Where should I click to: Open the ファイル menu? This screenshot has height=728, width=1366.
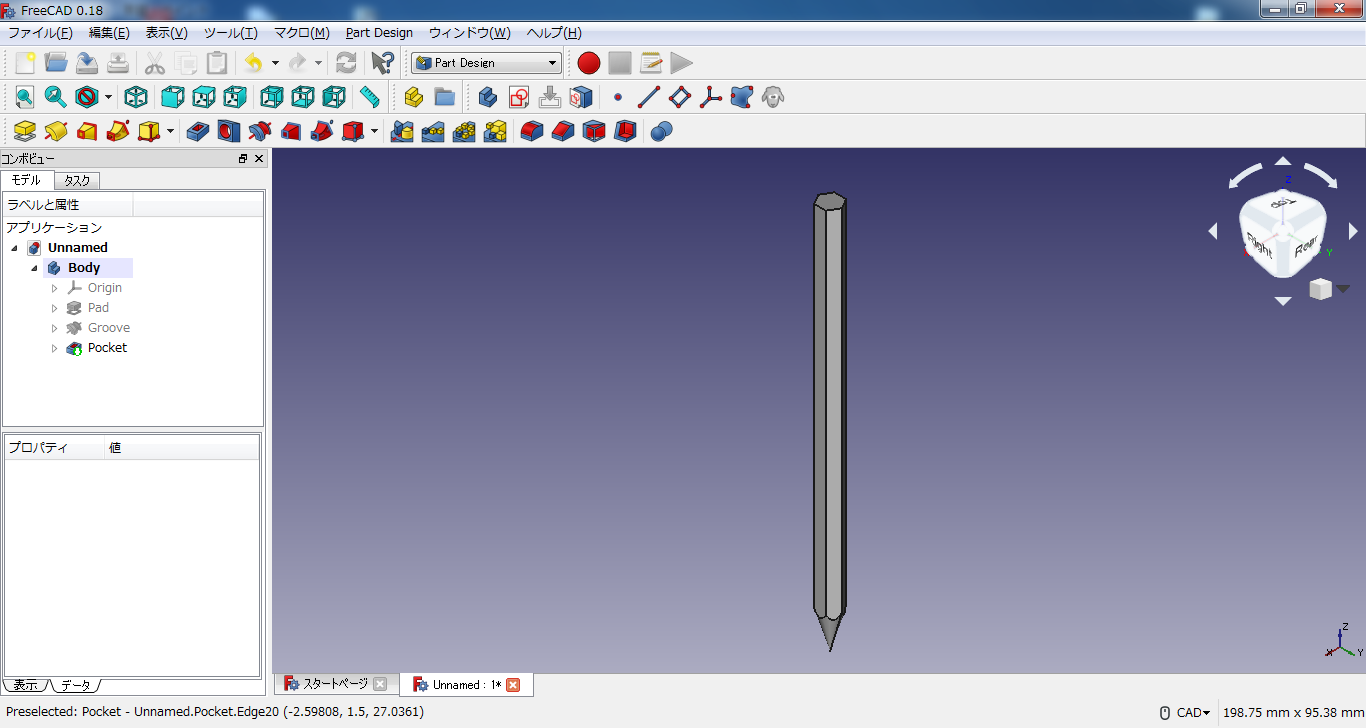point(40,33)
